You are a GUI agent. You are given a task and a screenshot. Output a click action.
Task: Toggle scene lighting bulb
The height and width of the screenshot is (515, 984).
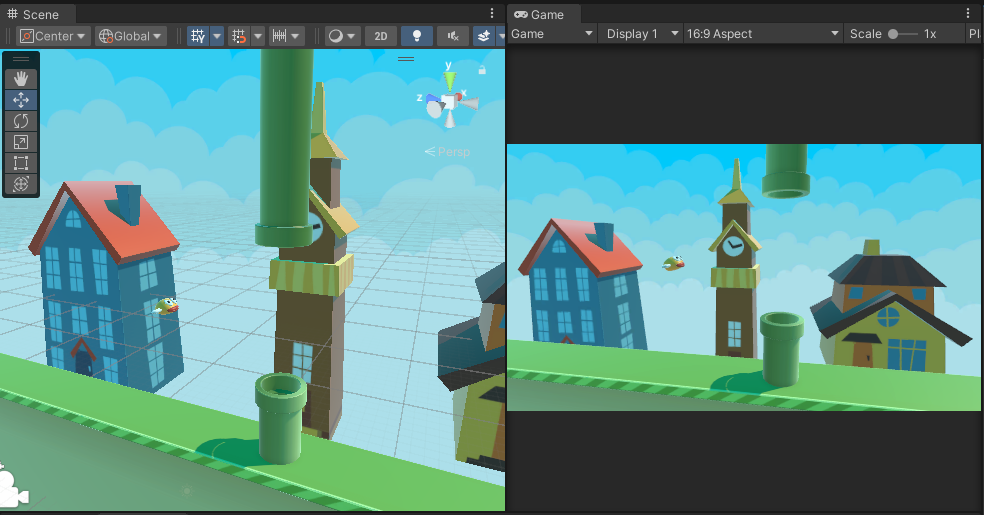point(417,36)
